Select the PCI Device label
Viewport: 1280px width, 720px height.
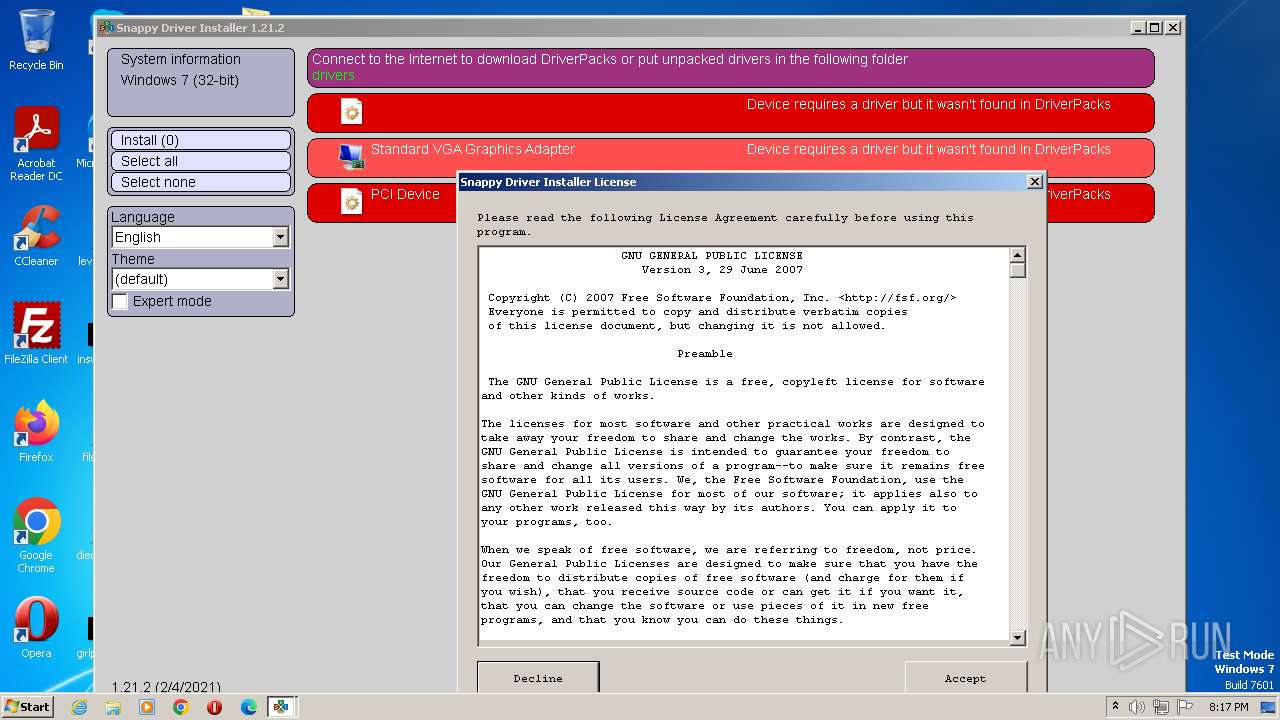tap(405, 194)
